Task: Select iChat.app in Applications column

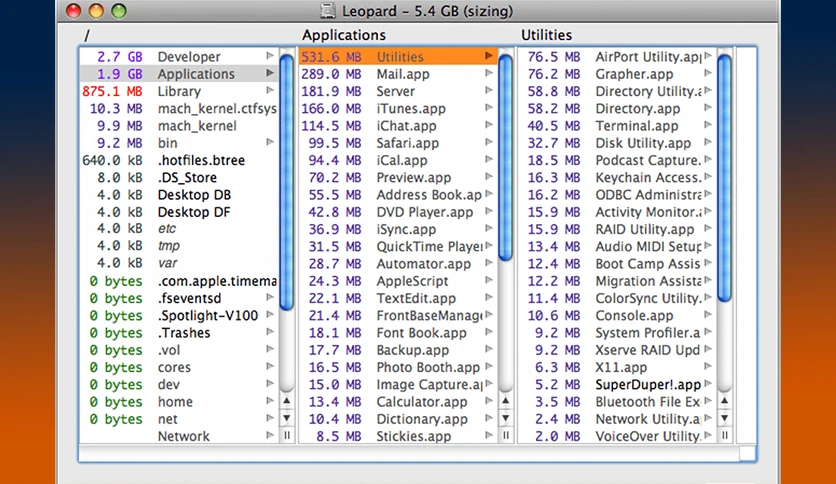Action: coord(398,126)
